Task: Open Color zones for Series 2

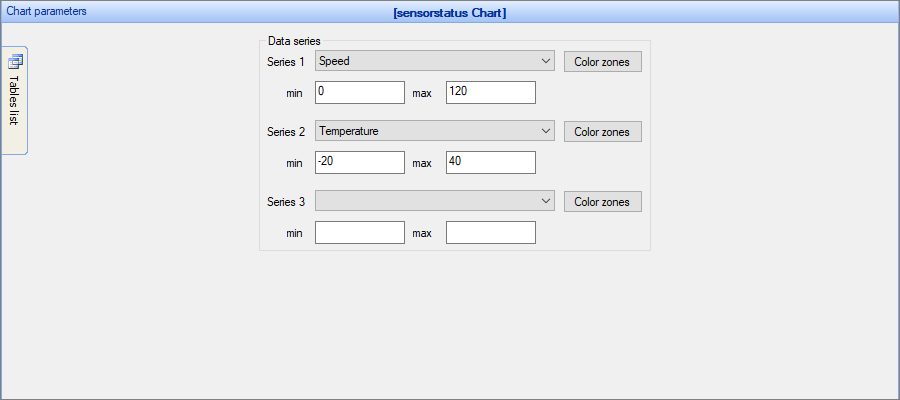Action: click(x=603, y=131)
